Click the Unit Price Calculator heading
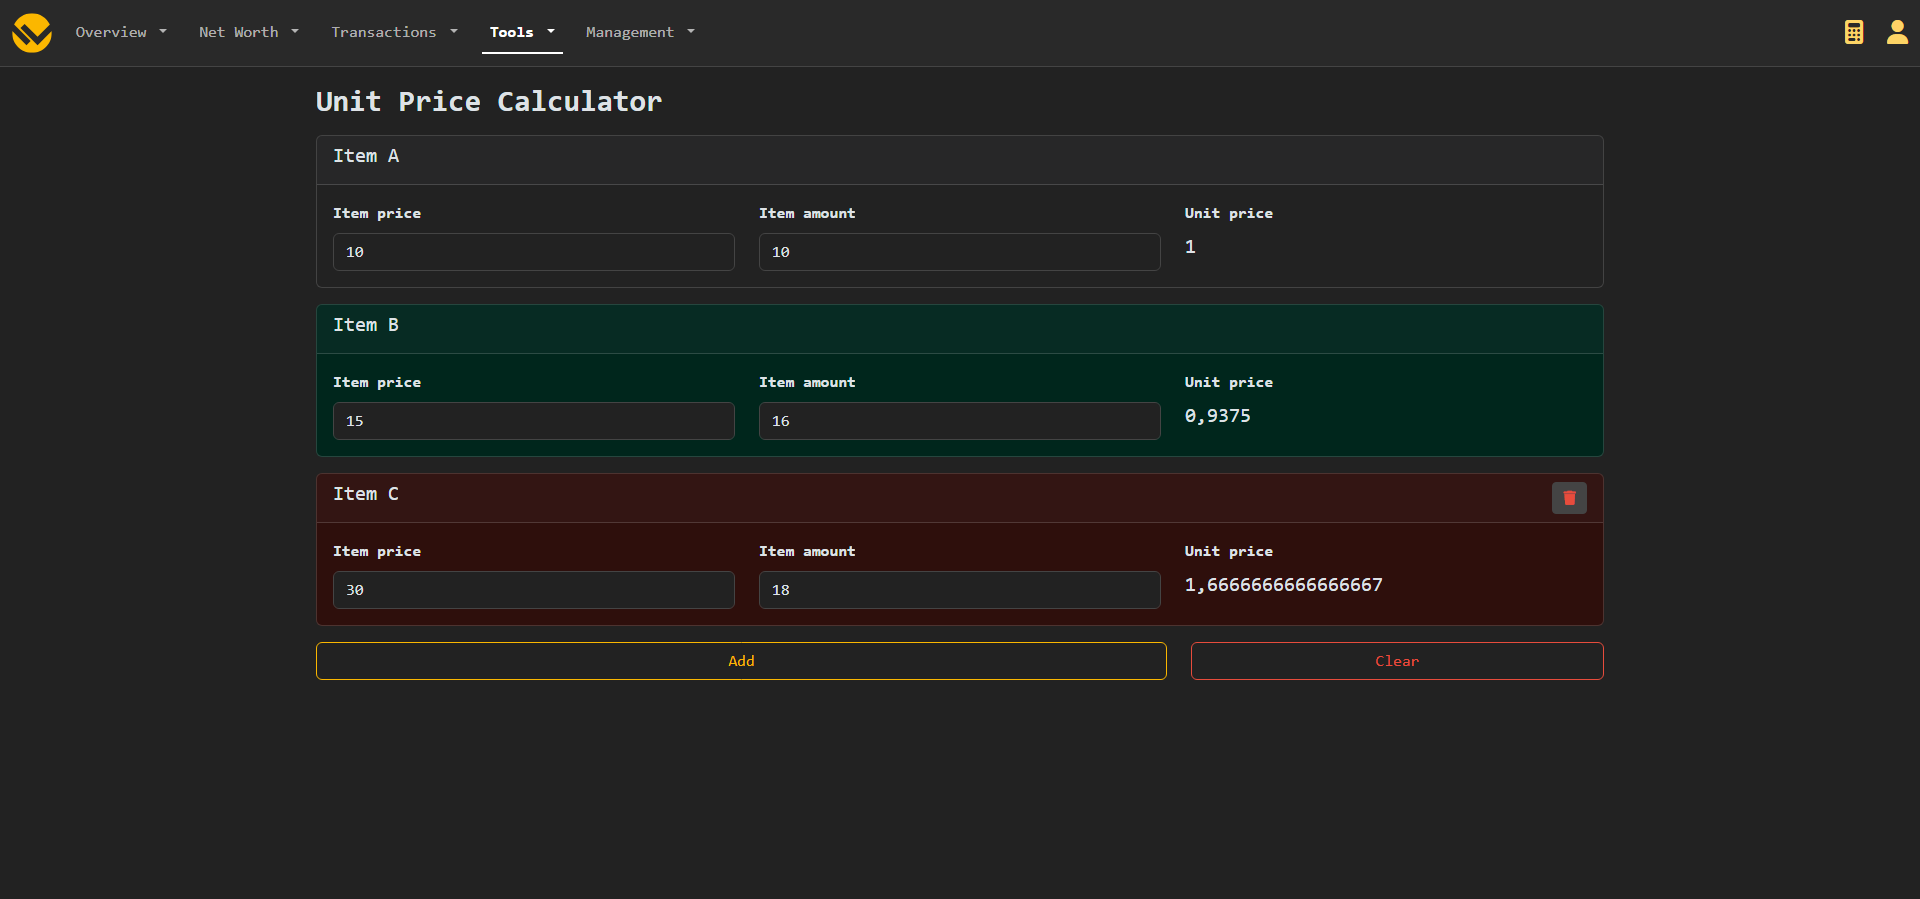Screen dimensions: 1920x899 488,102
